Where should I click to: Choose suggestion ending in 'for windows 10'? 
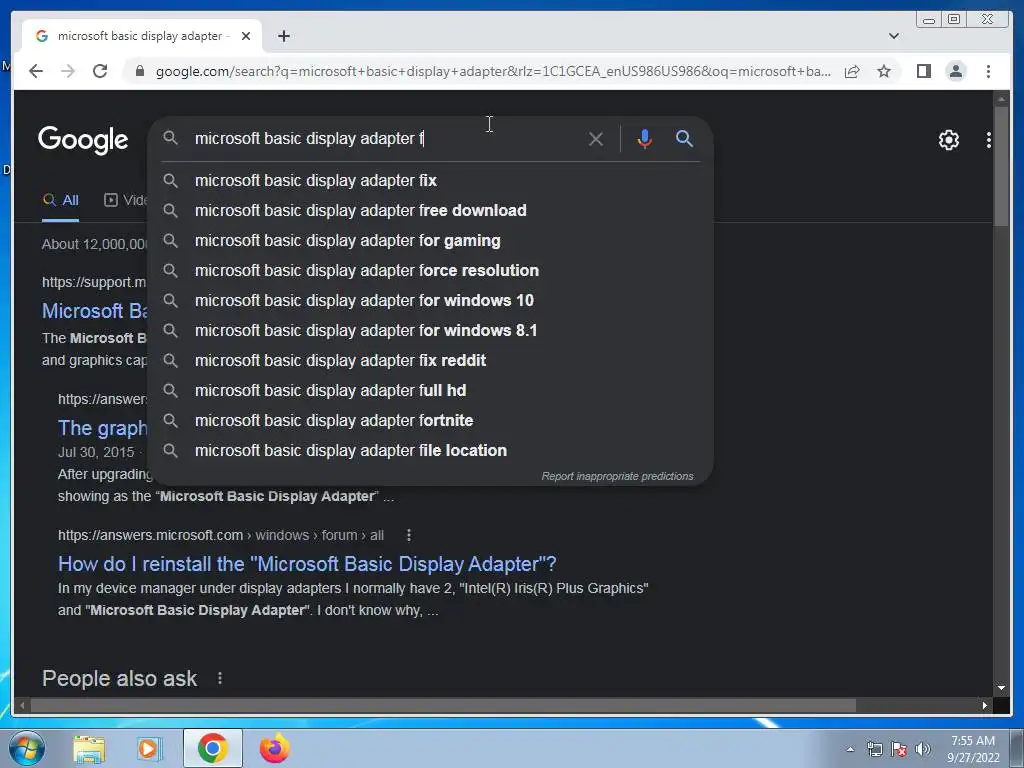[431, 300]
